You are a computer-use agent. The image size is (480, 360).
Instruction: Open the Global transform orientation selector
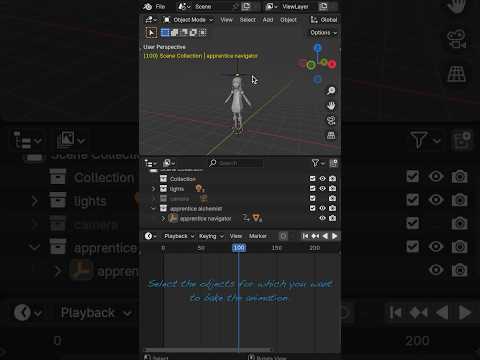click(324, 20)
